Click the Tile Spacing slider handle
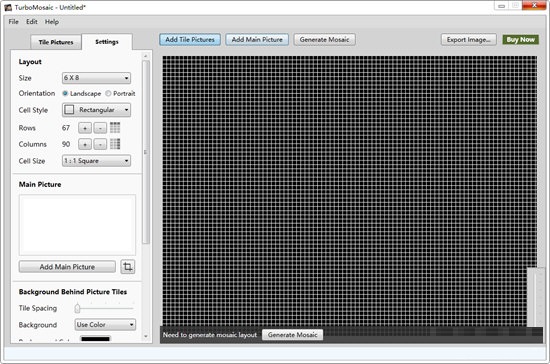This screenshot has width=550, height=364. (x=78, y=308)
